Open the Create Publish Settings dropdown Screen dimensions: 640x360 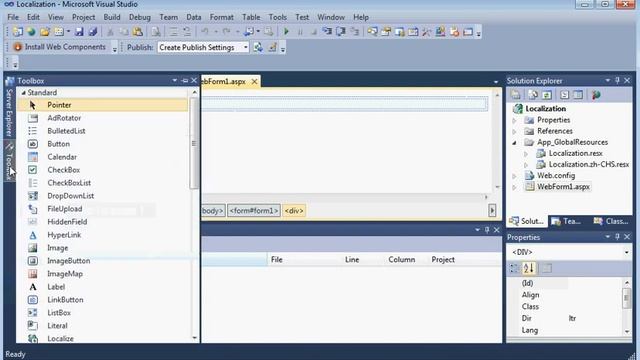245,47
